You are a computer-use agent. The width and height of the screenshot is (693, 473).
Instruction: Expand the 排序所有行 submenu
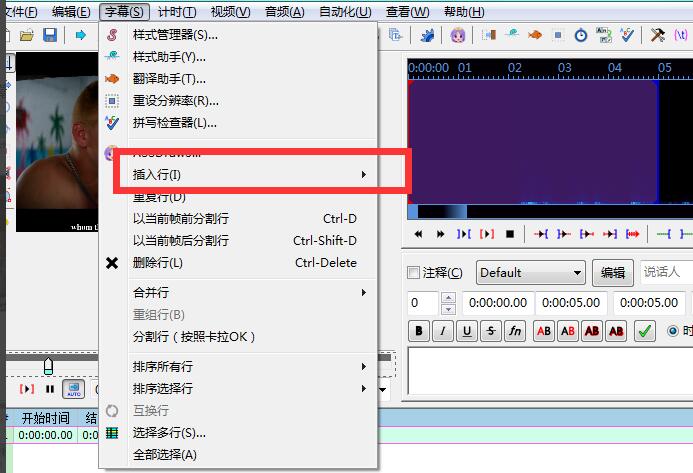239,366
